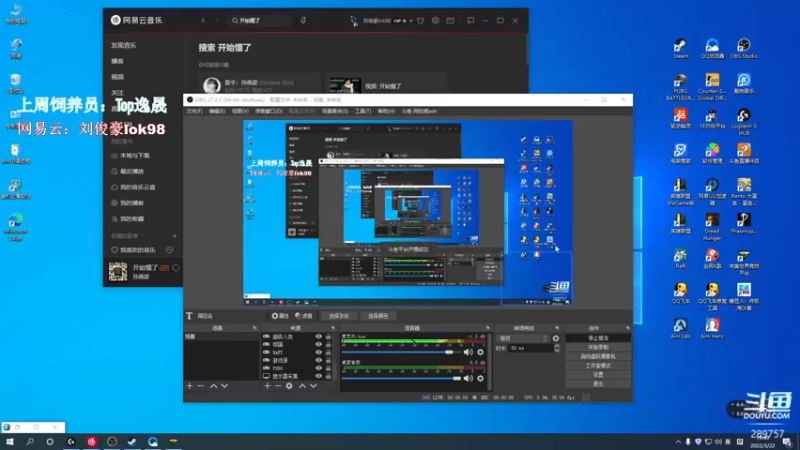The height and width of the screenshot is (450, 800).
Task: Open the Dread Hunger desktop shortcut
Action: coord(712,227)
